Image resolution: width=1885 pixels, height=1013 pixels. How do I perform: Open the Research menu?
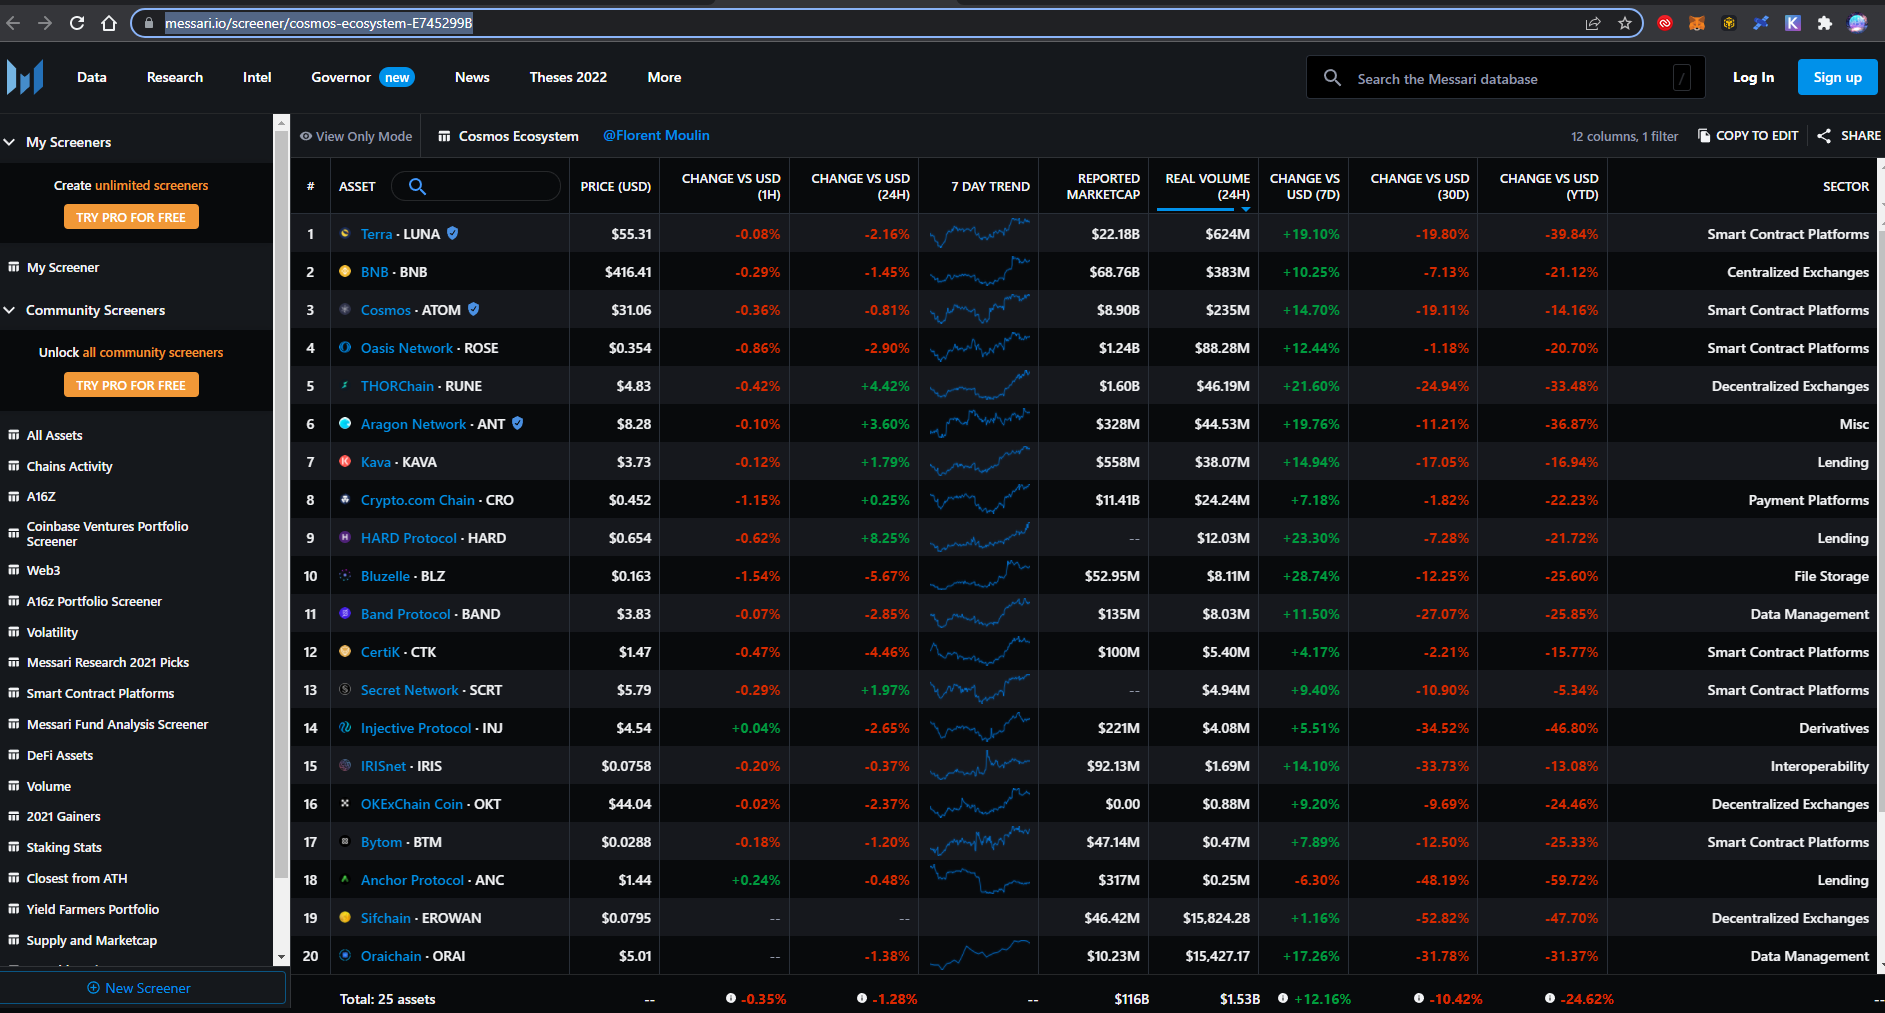pos(175,77)
